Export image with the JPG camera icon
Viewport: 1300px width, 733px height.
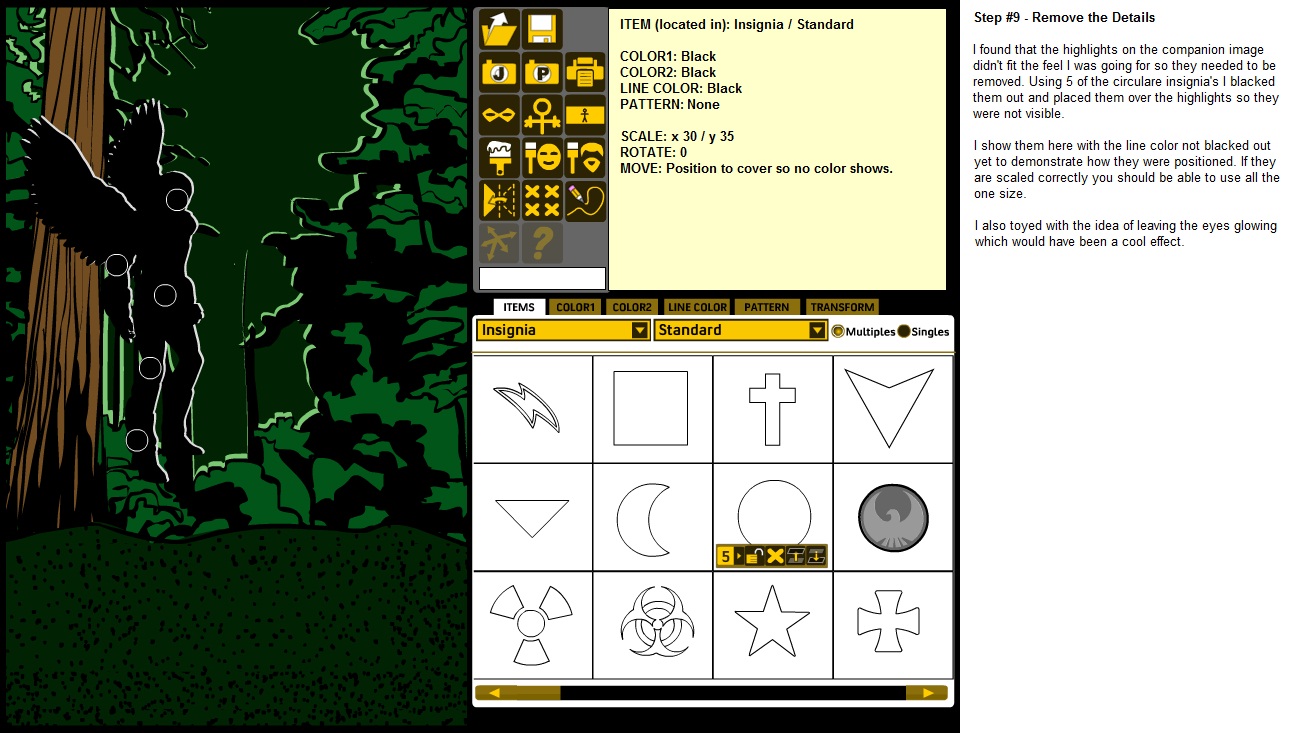pyautogui.click(x=499, y=72)
